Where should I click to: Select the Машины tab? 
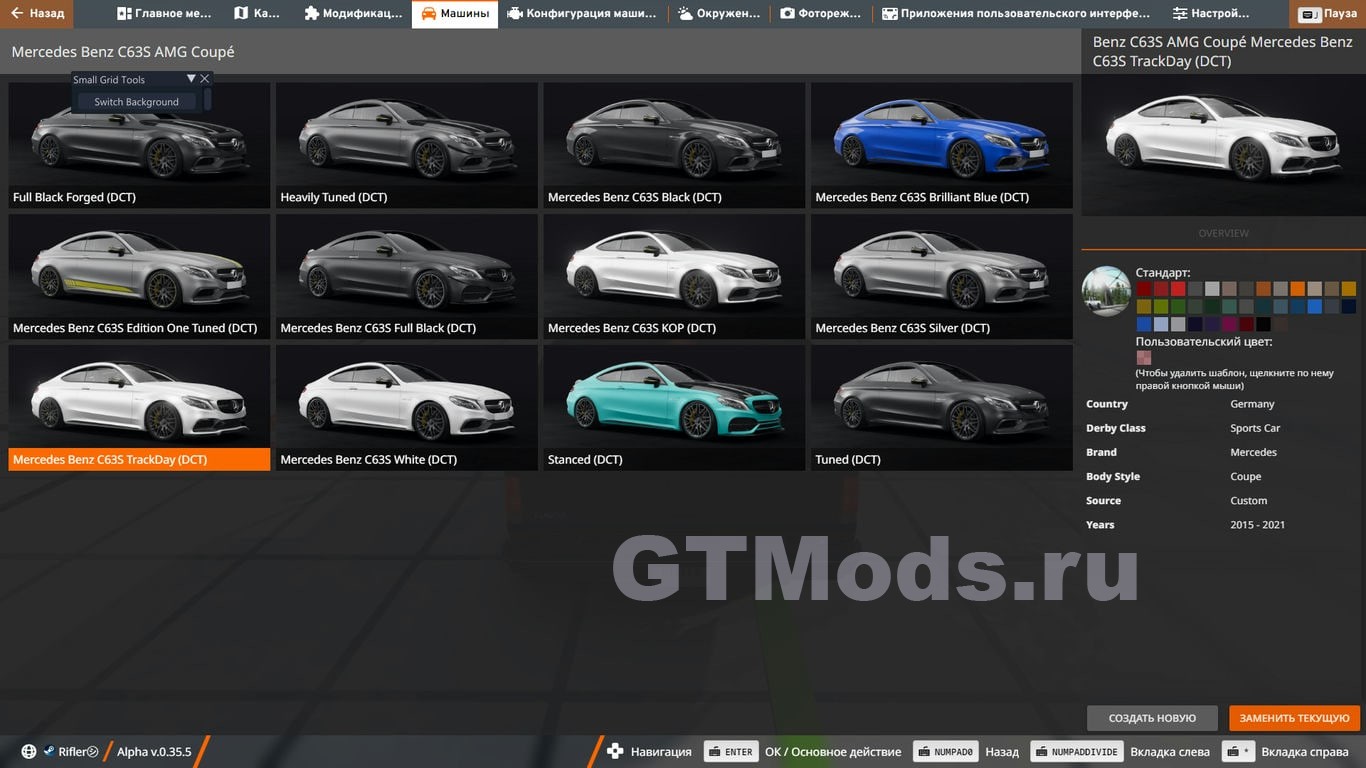(x=454, y=14)
